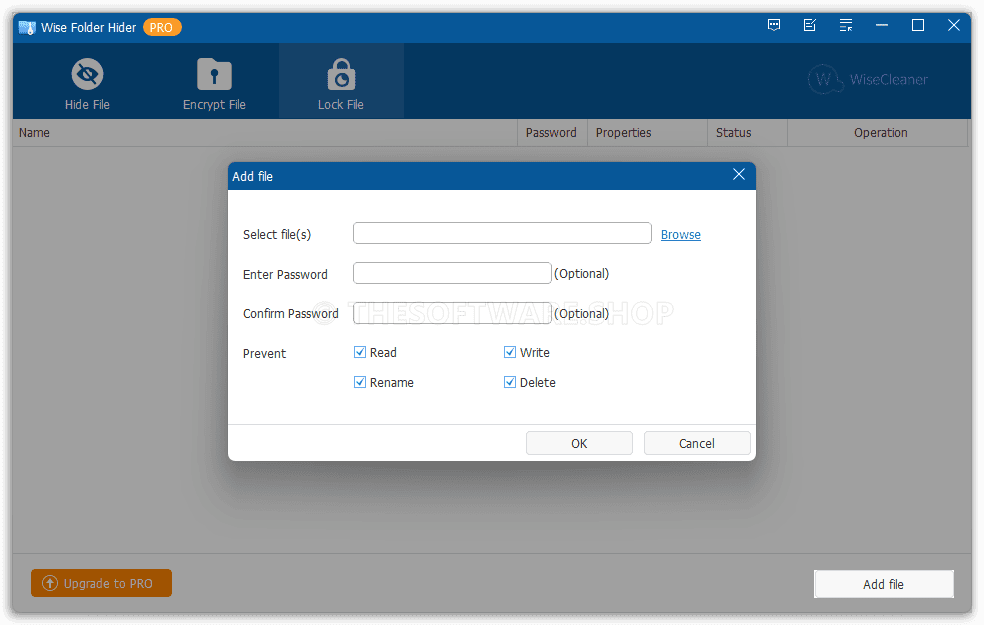This screenshot has height=625, width=984.
Task: Maximize the Wise Folder Hider window
Action: [x=917, y=25]
